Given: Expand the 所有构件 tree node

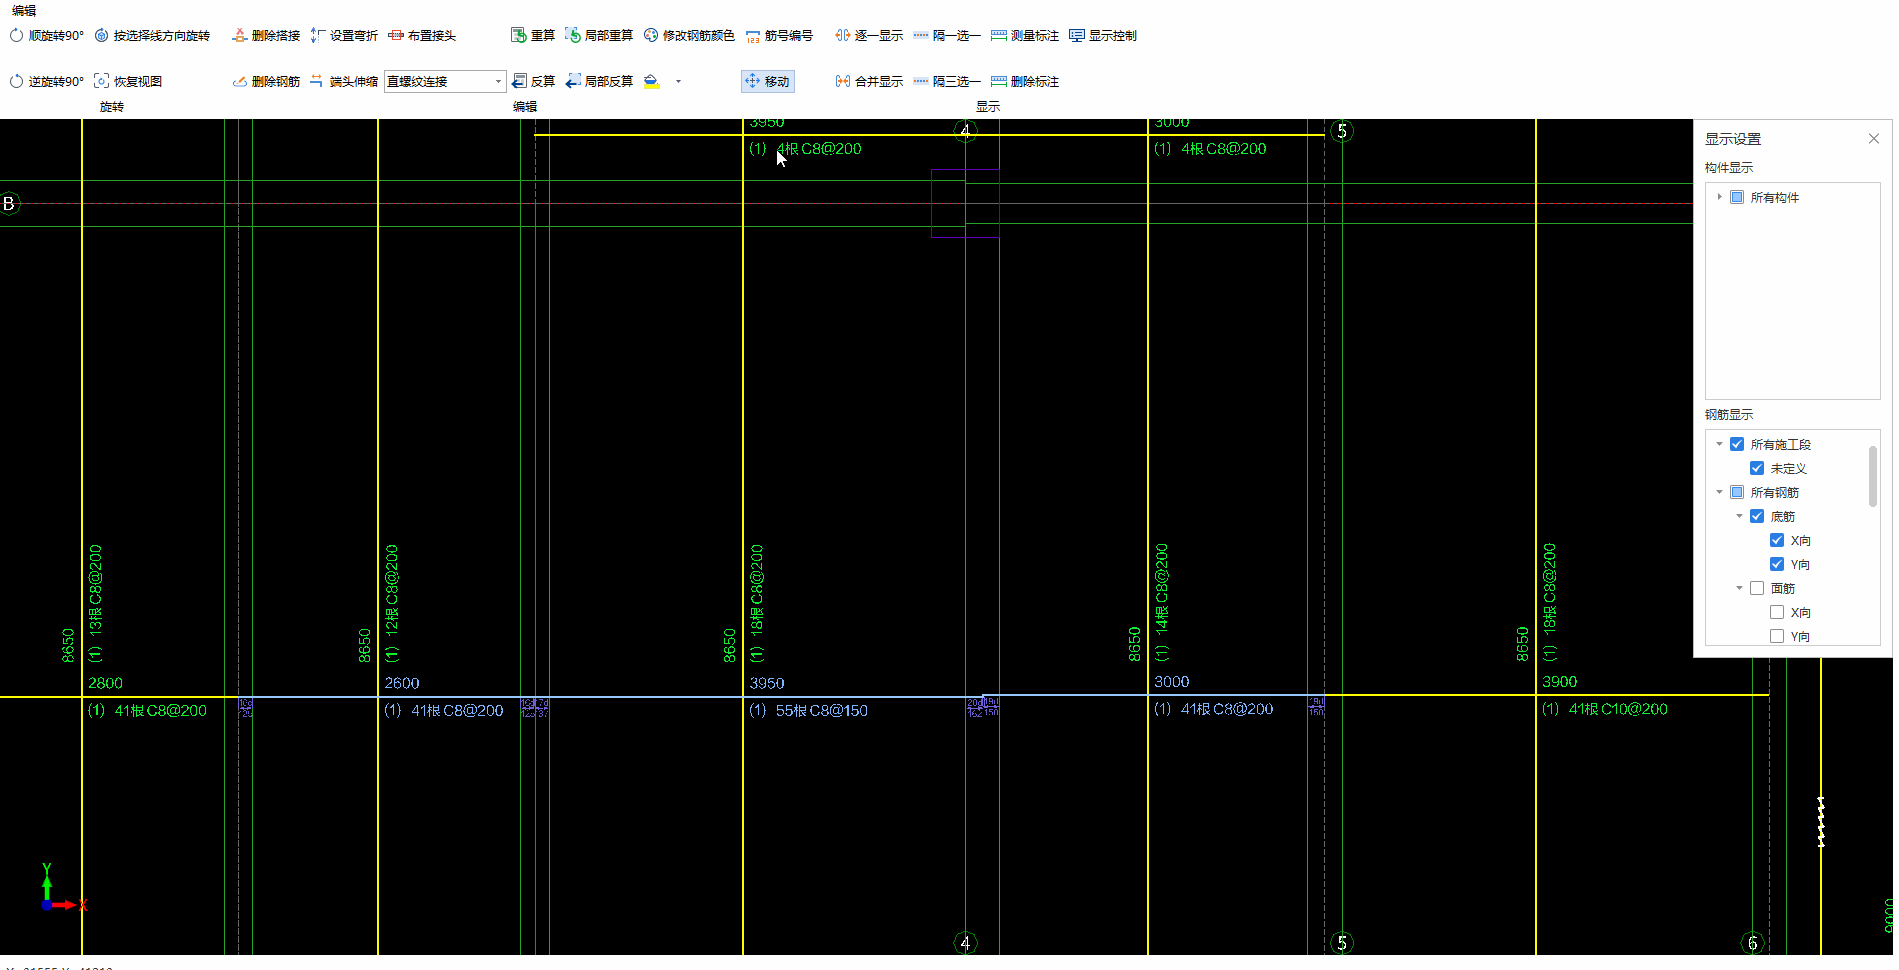Looking at the screenshot, I should 1719,197.
